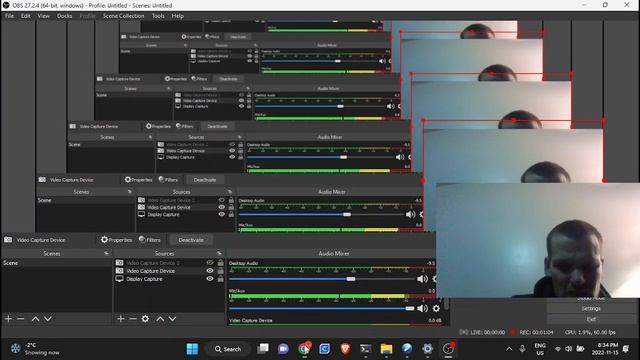Show Video Capture Device 2 source
The height and width of the screenshot is (360, 640).
coord(210,263)
